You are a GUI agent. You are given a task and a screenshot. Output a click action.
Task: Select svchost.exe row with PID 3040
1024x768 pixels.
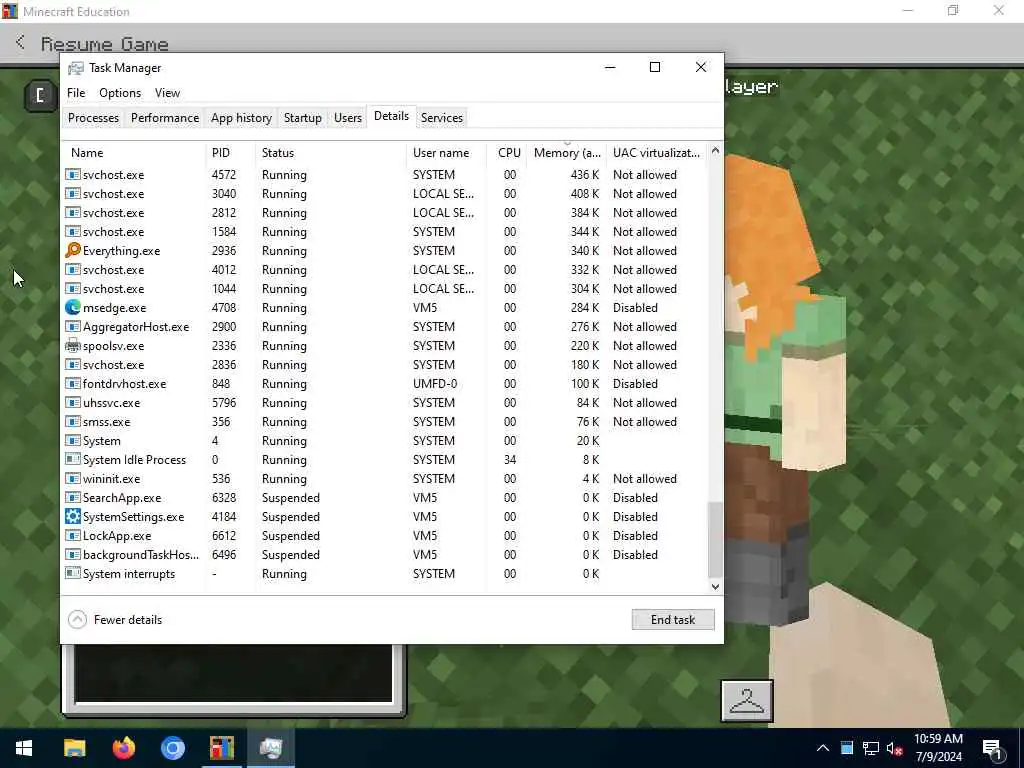pyautogui.click(x=384, y=193)
